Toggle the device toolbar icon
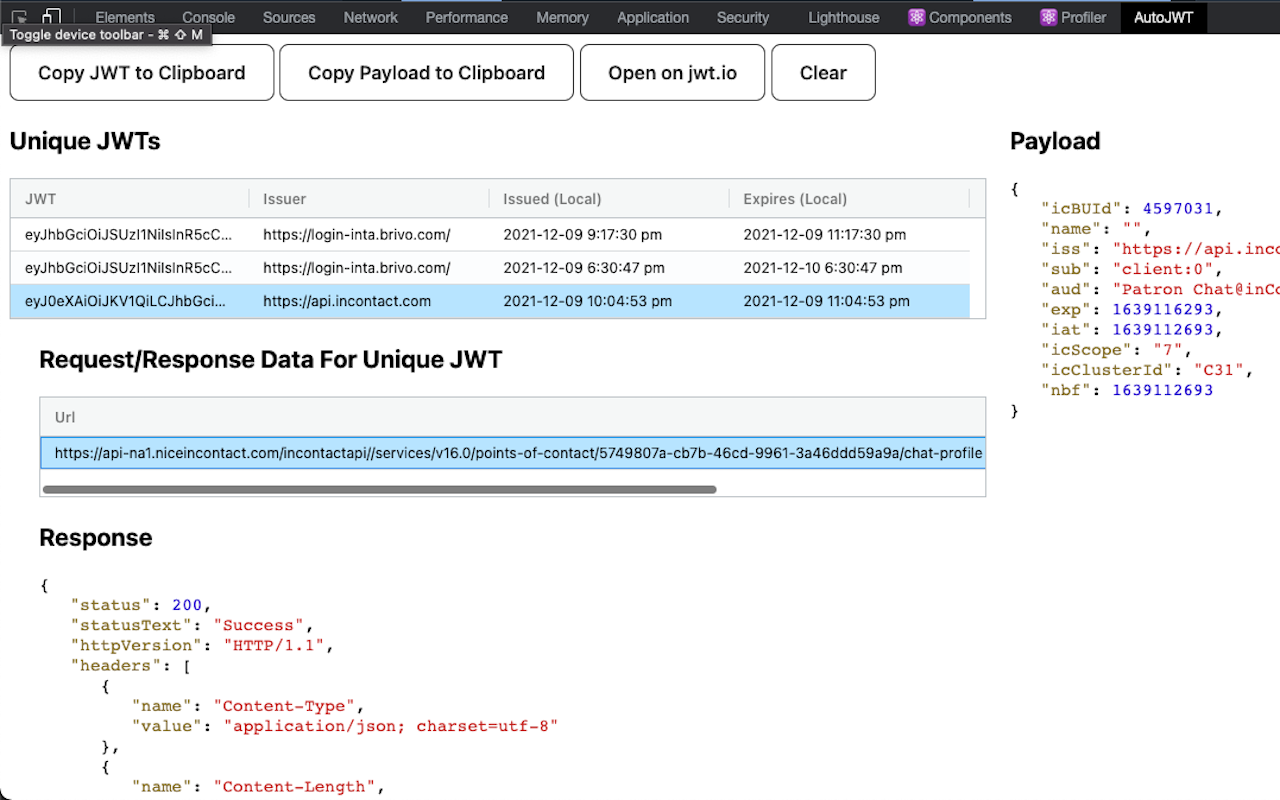This screenshot has height=800, width=1280. 52,16
